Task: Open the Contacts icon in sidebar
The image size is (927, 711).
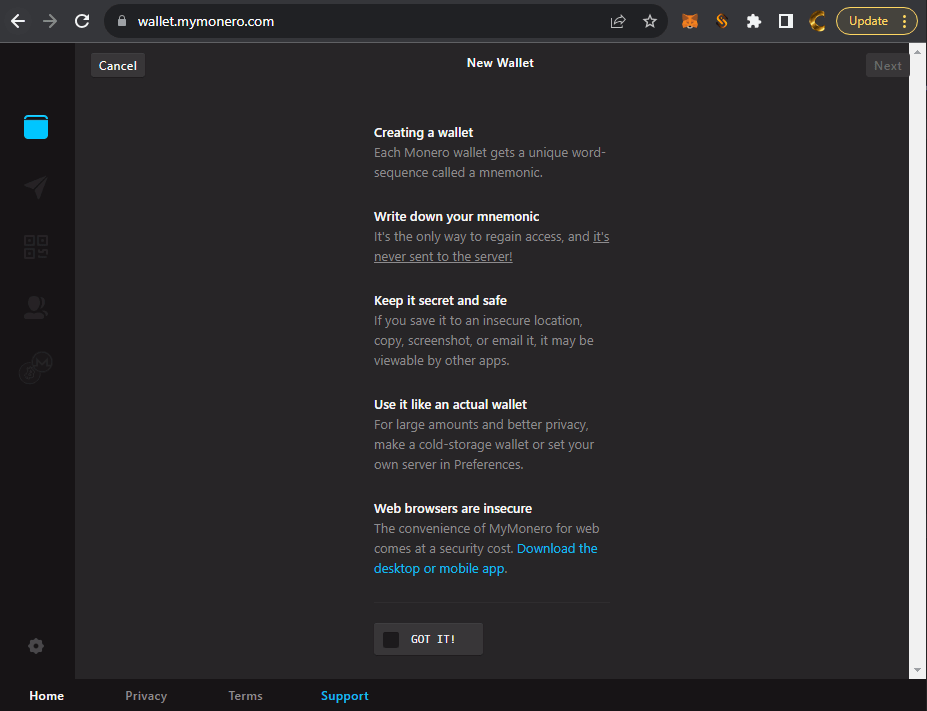Action: click(36, 307)
